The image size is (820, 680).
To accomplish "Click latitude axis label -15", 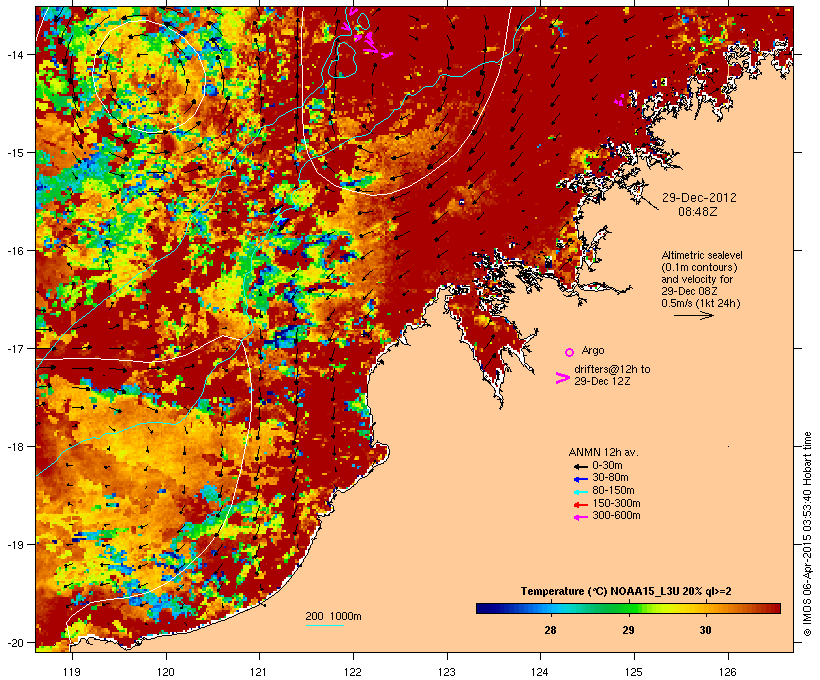I will [x=14, y=153].
